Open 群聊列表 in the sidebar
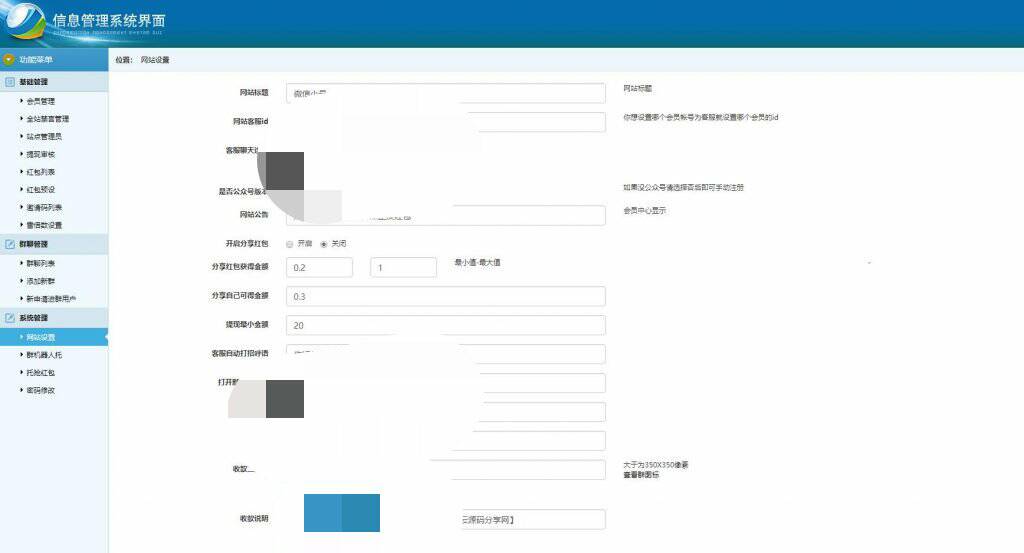The width and height of the screenshot is (1024, 553). tap(40, 264)
